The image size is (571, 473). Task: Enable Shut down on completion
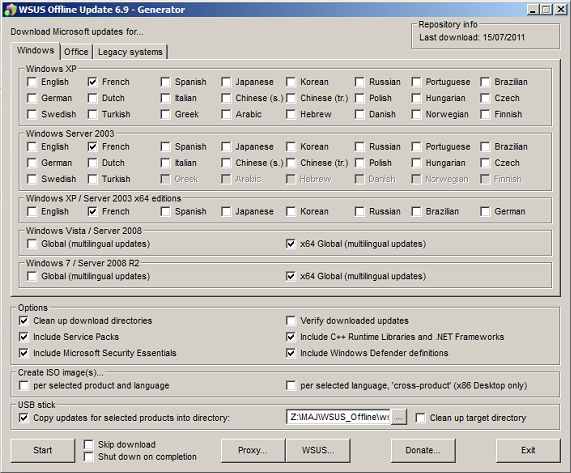coord(88,457)
